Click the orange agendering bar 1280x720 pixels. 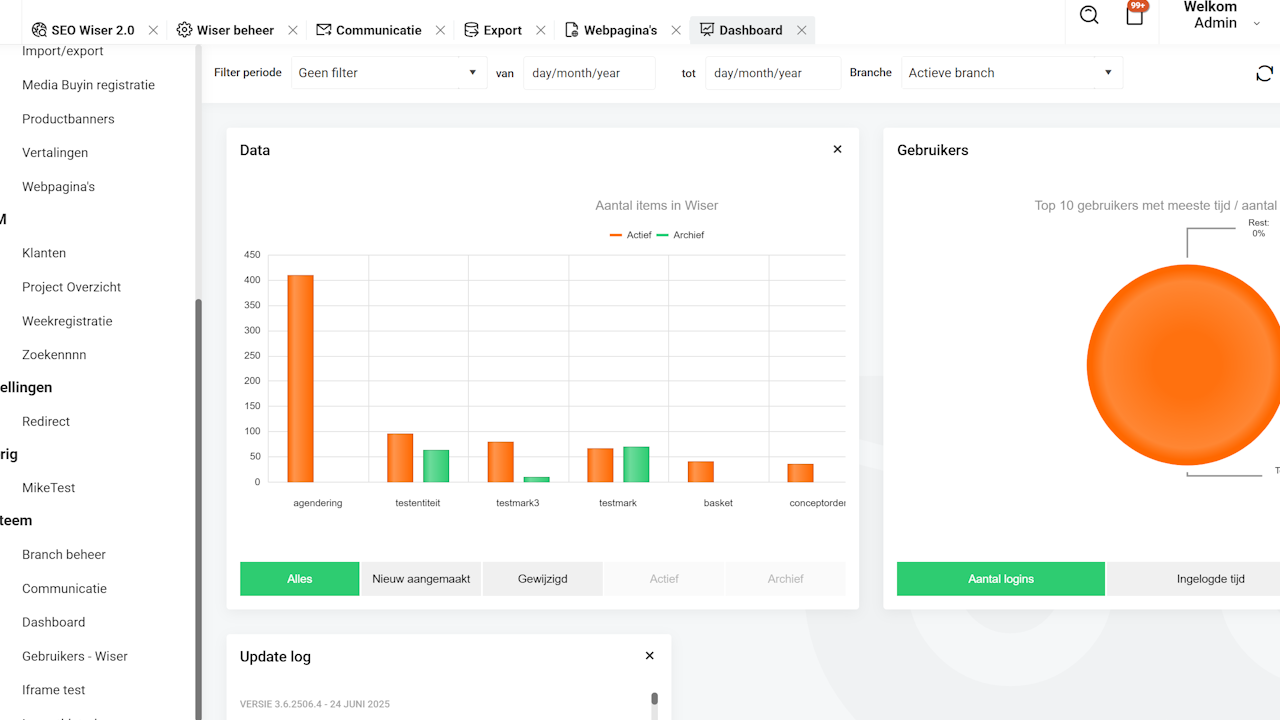tap(300, 378)
